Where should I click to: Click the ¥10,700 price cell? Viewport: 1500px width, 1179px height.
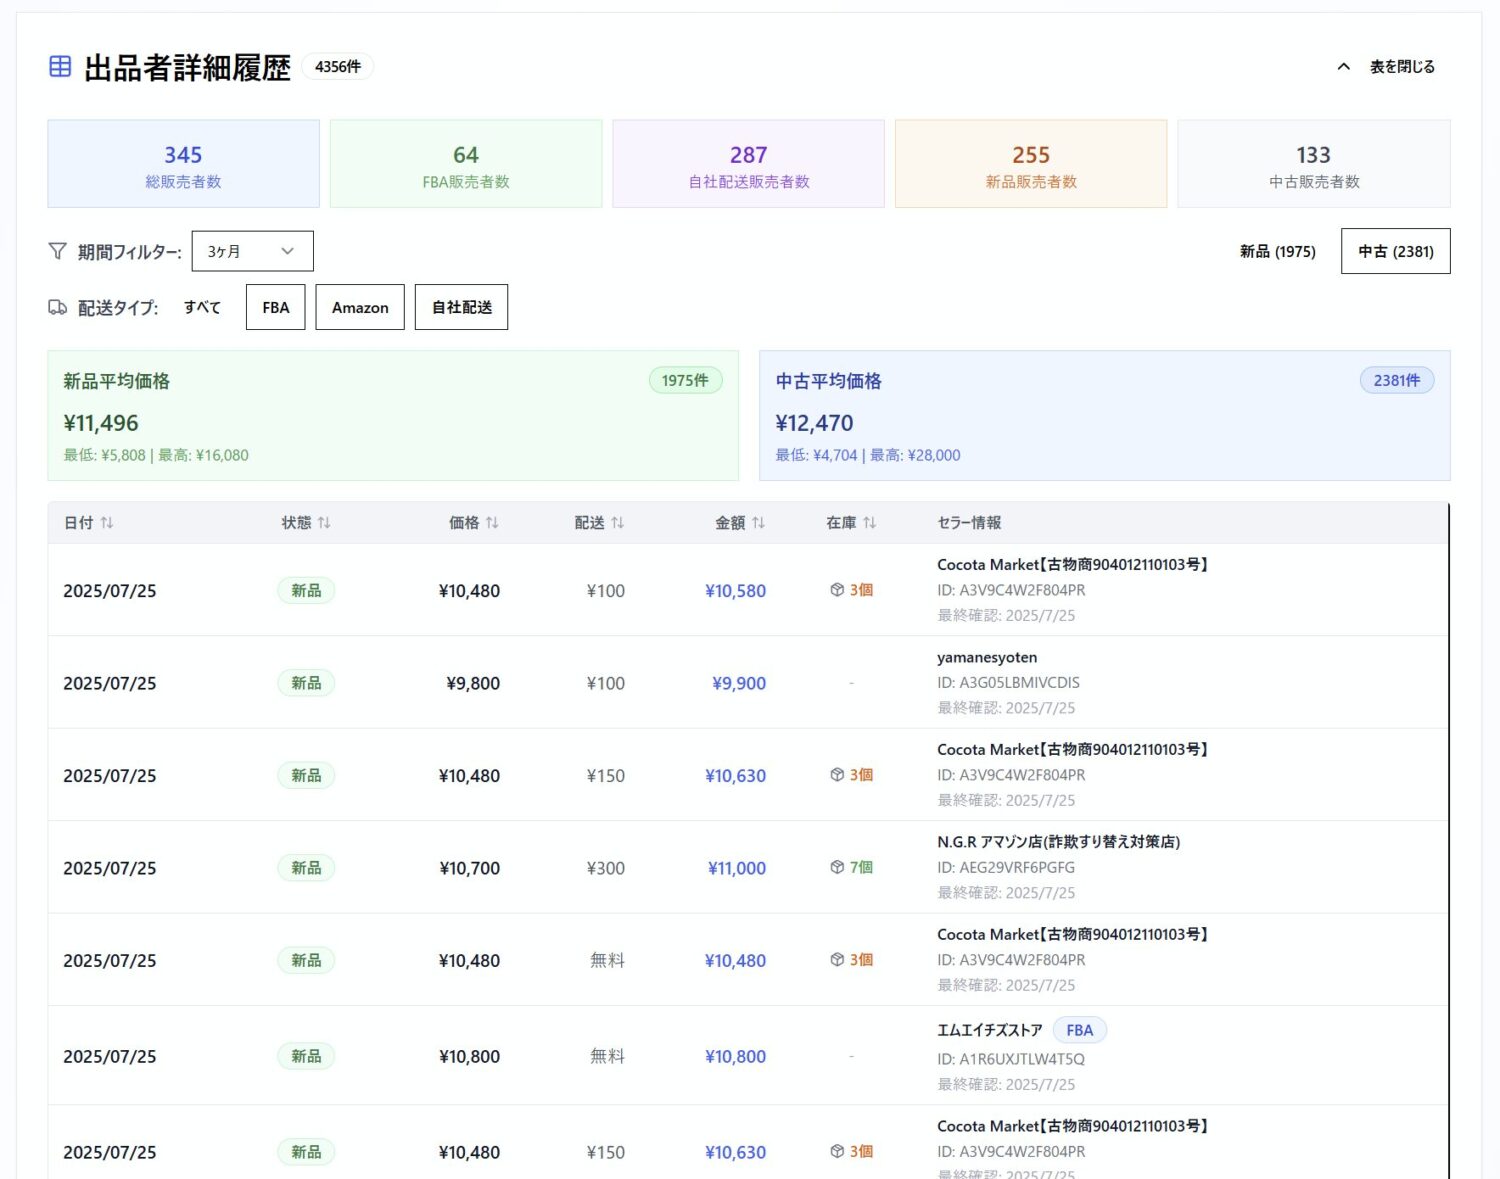tap(470, 869)
